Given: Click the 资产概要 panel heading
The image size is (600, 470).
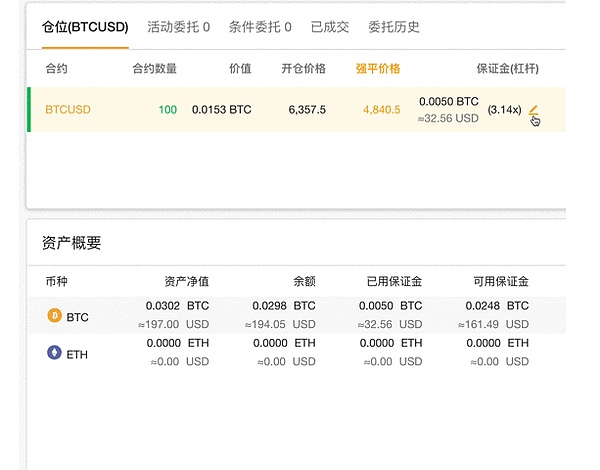Looking at the screenshot, I should [70, 243].
